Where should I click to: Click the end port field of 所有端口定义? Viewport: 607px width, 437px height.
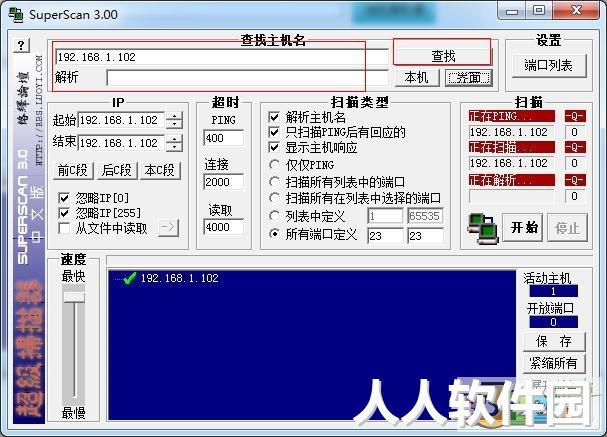(425, 235)
